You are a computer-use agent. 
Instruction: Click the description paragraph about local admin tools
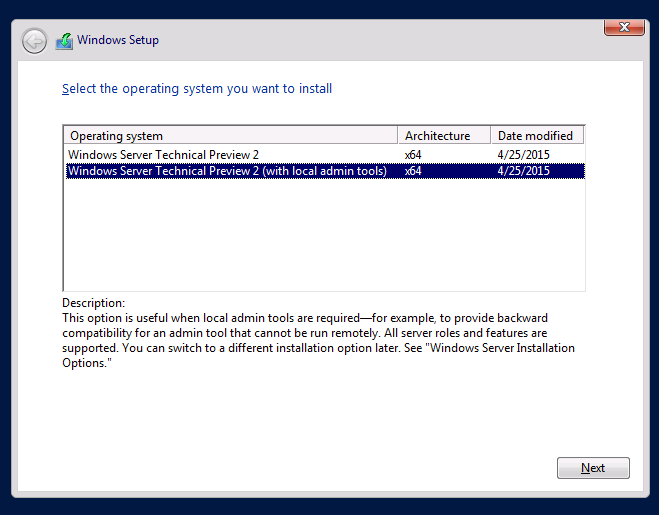(318, 341)
